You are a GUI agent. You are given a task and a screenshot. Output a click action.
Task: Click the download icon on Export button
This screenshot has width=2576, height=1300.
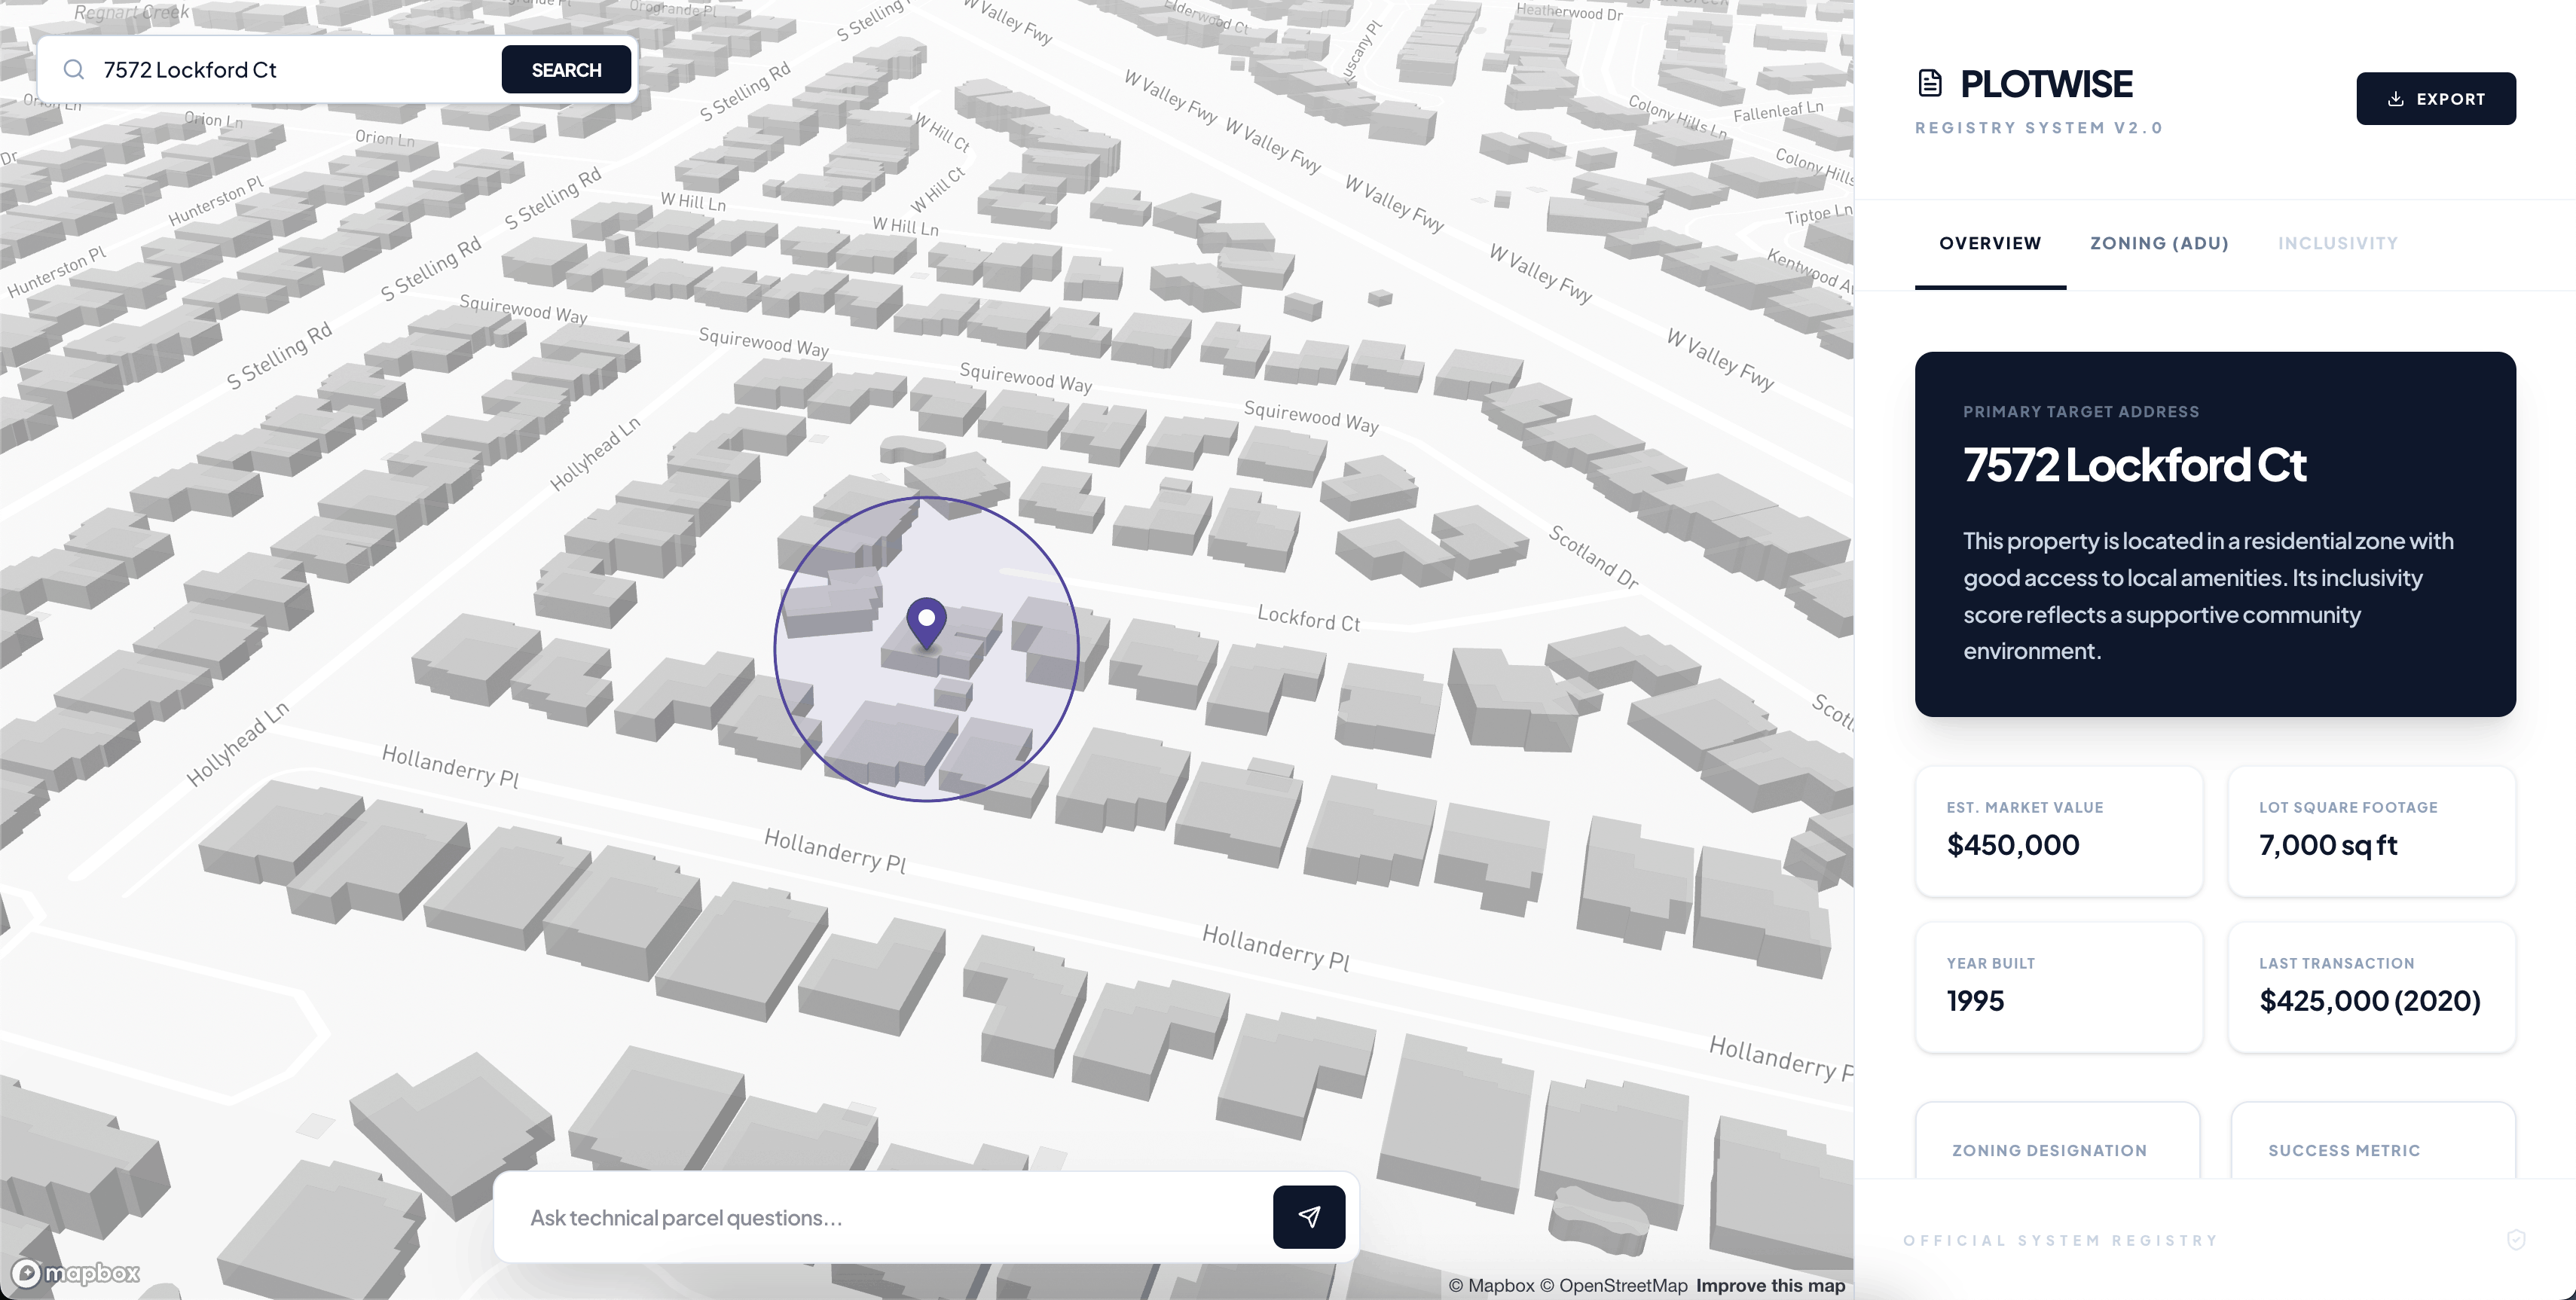[2395, 99]
